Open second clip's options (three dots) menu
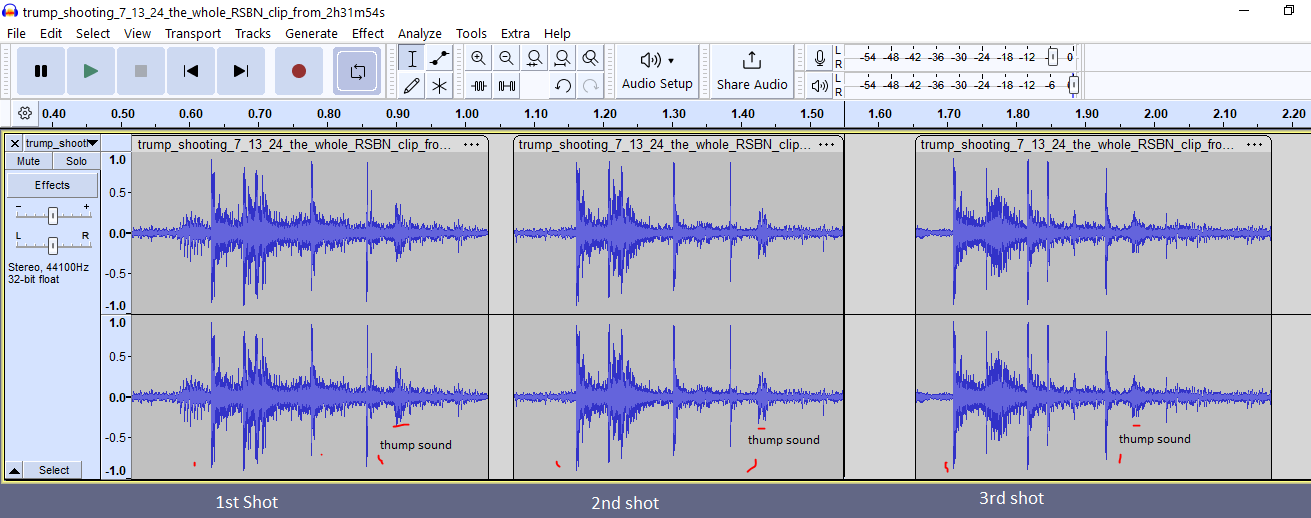Viewport: 1311px width, 518px height. coord(826,144)
